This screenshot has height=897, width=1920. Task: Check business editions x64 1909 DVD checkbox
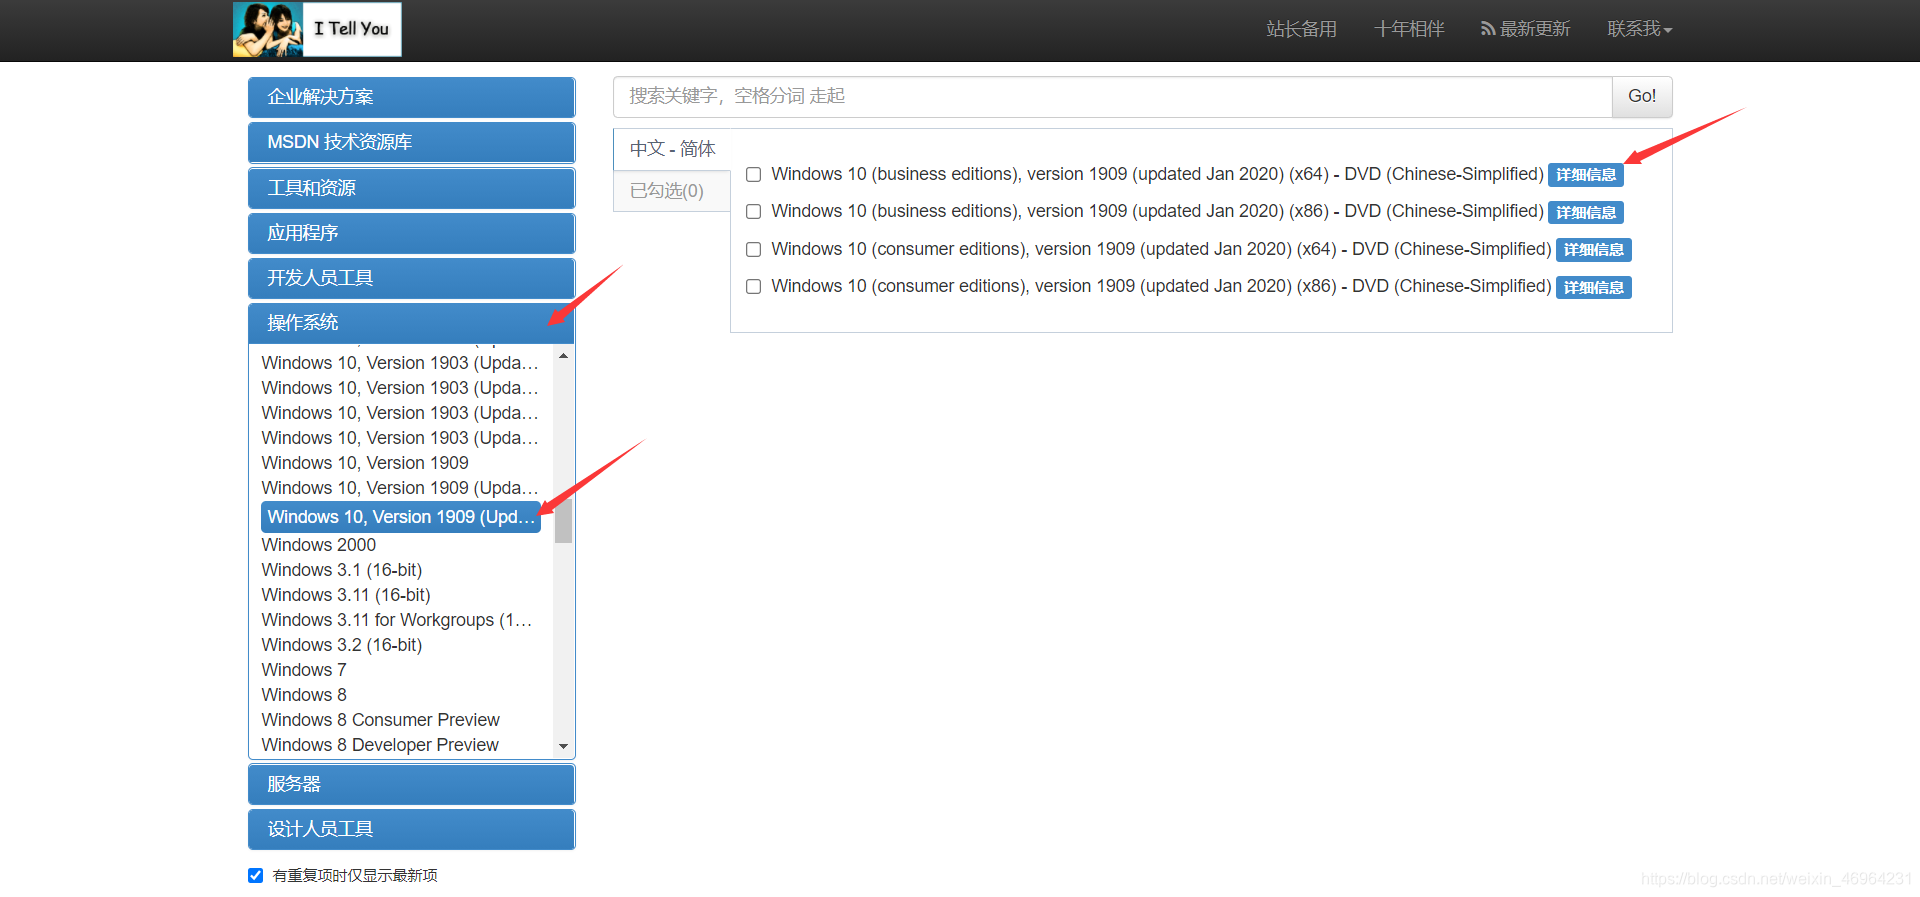point(754,175)
